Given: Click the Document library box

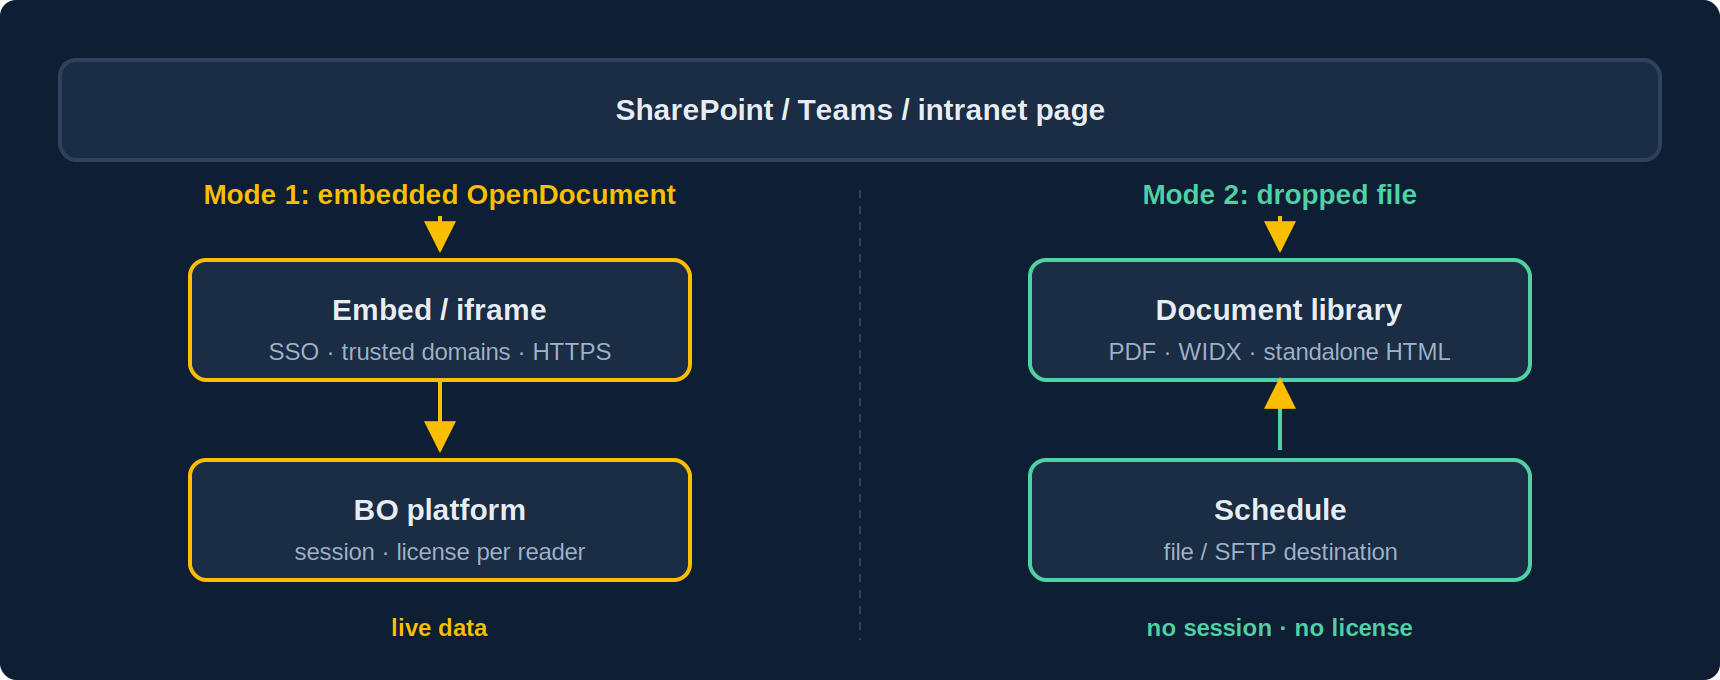Looking at the screenshot, I should pyautogui.click(x=1280, y=320).
